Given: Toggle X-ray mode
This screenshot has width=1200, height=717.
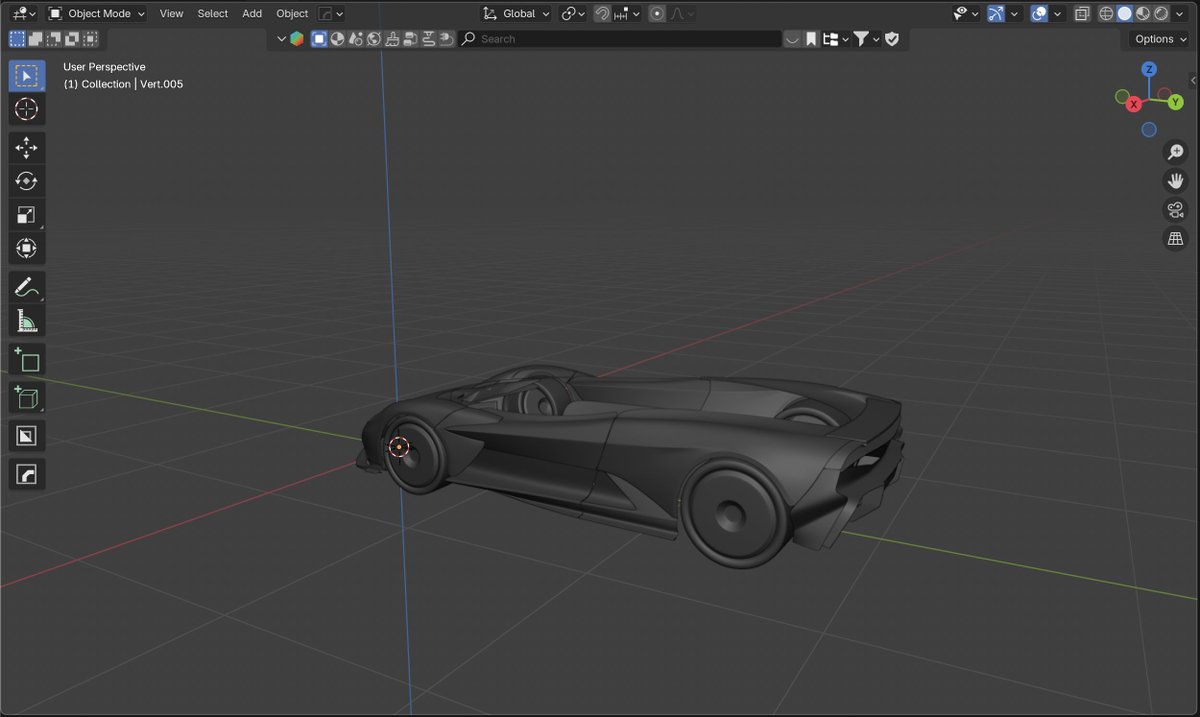Looking at the screenshot, I should (x=1082, y=14).
